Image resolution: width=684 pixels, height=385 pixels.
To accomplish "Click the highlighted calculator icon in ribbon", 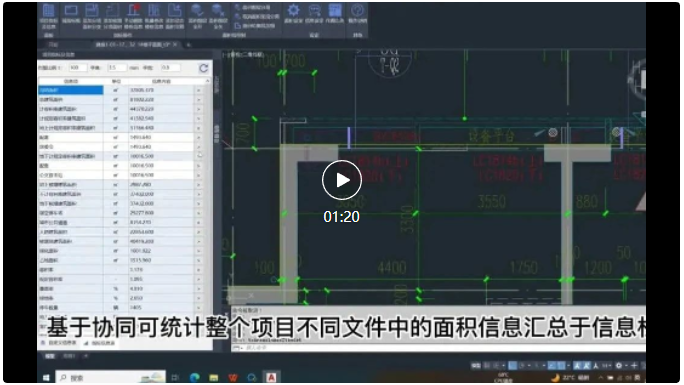I will coord(335,10).
